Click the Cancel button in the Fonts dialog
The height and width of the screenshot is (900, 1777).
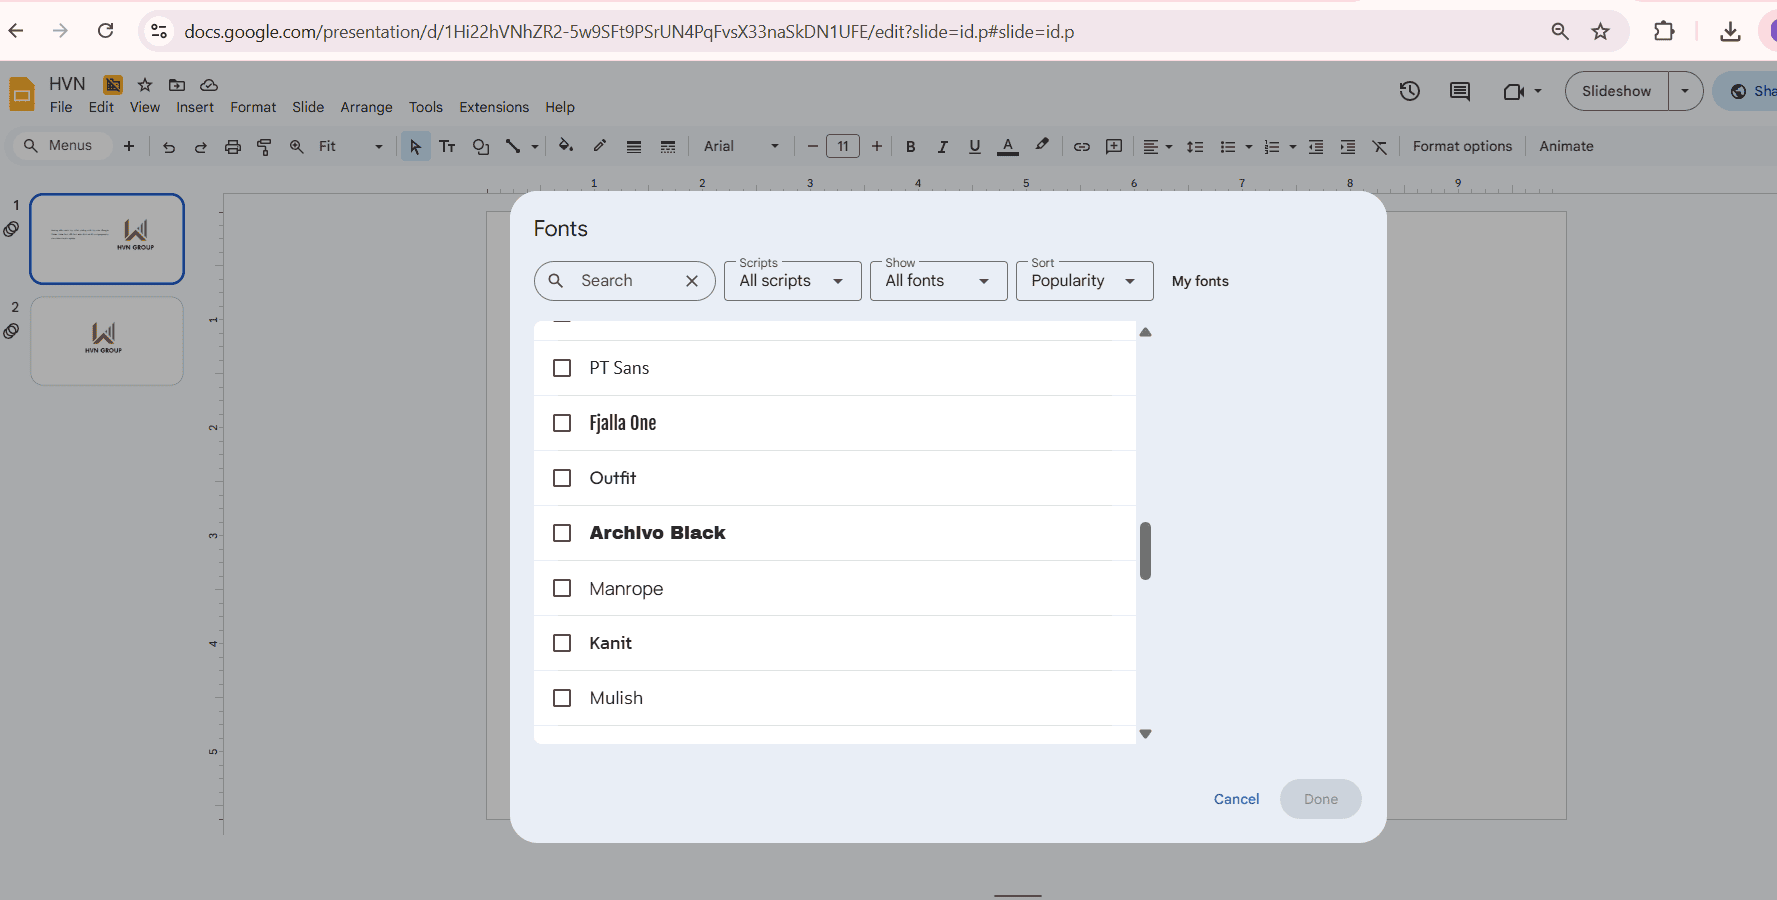coord(1236,799)
